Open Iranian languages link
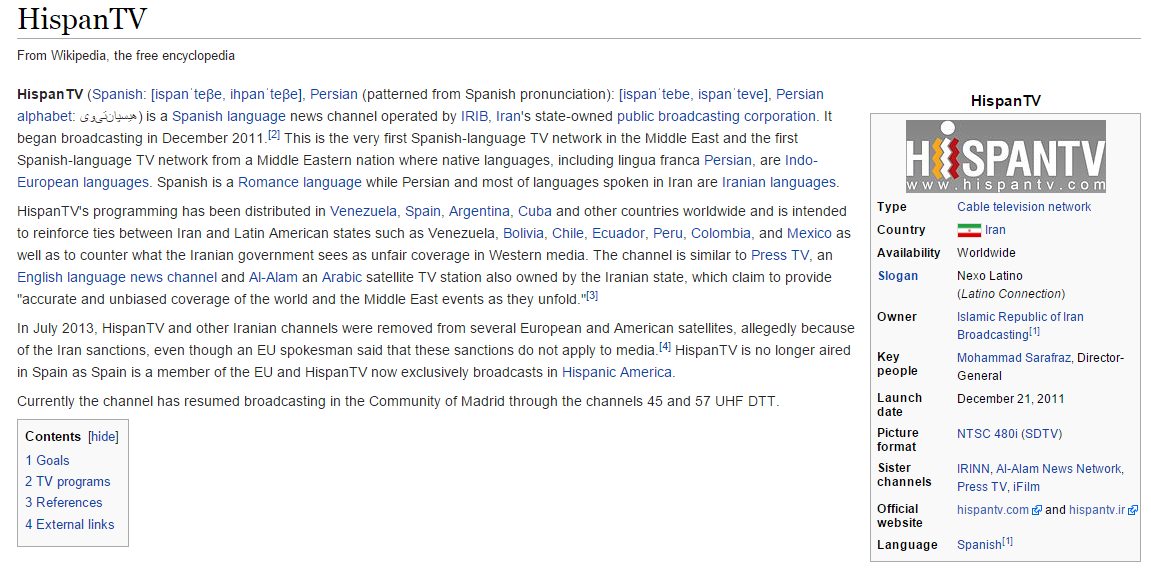Image resolution: width=1151 pixels, height=568 pixels. pyautogui.click(x=779, y=183)
